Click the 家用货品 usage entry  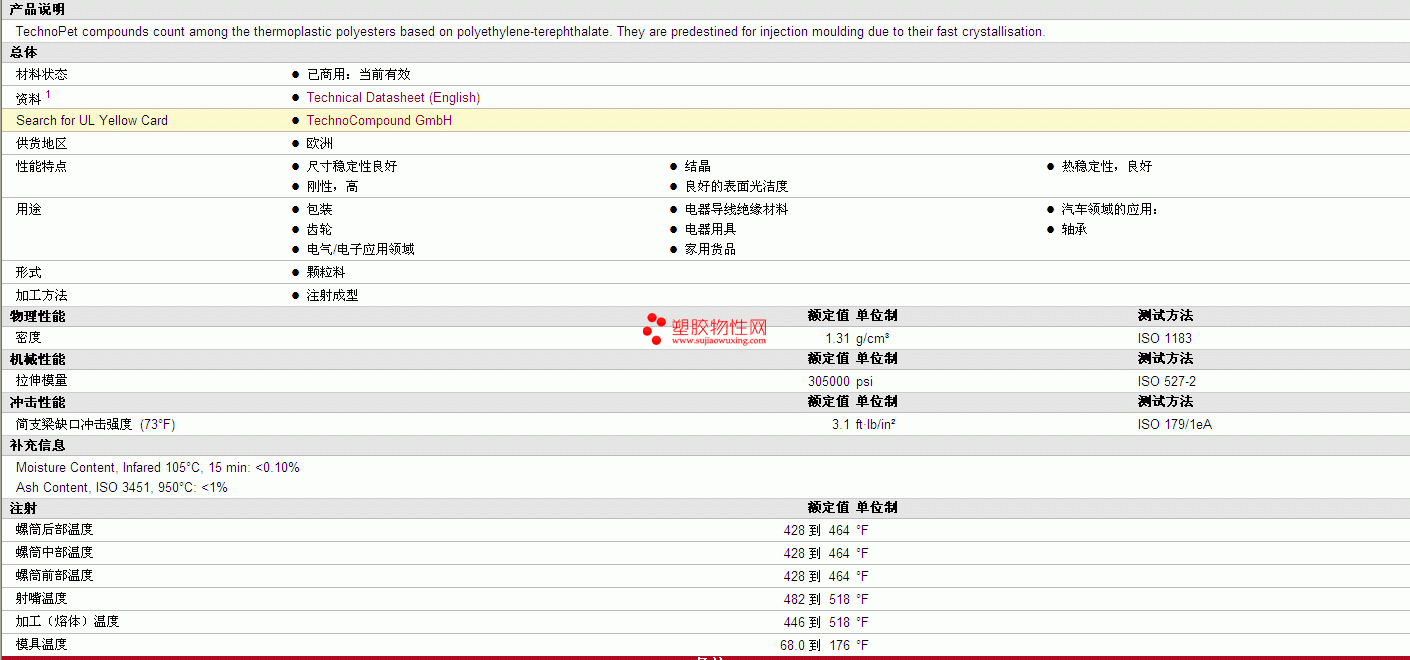tap(711, 250)
